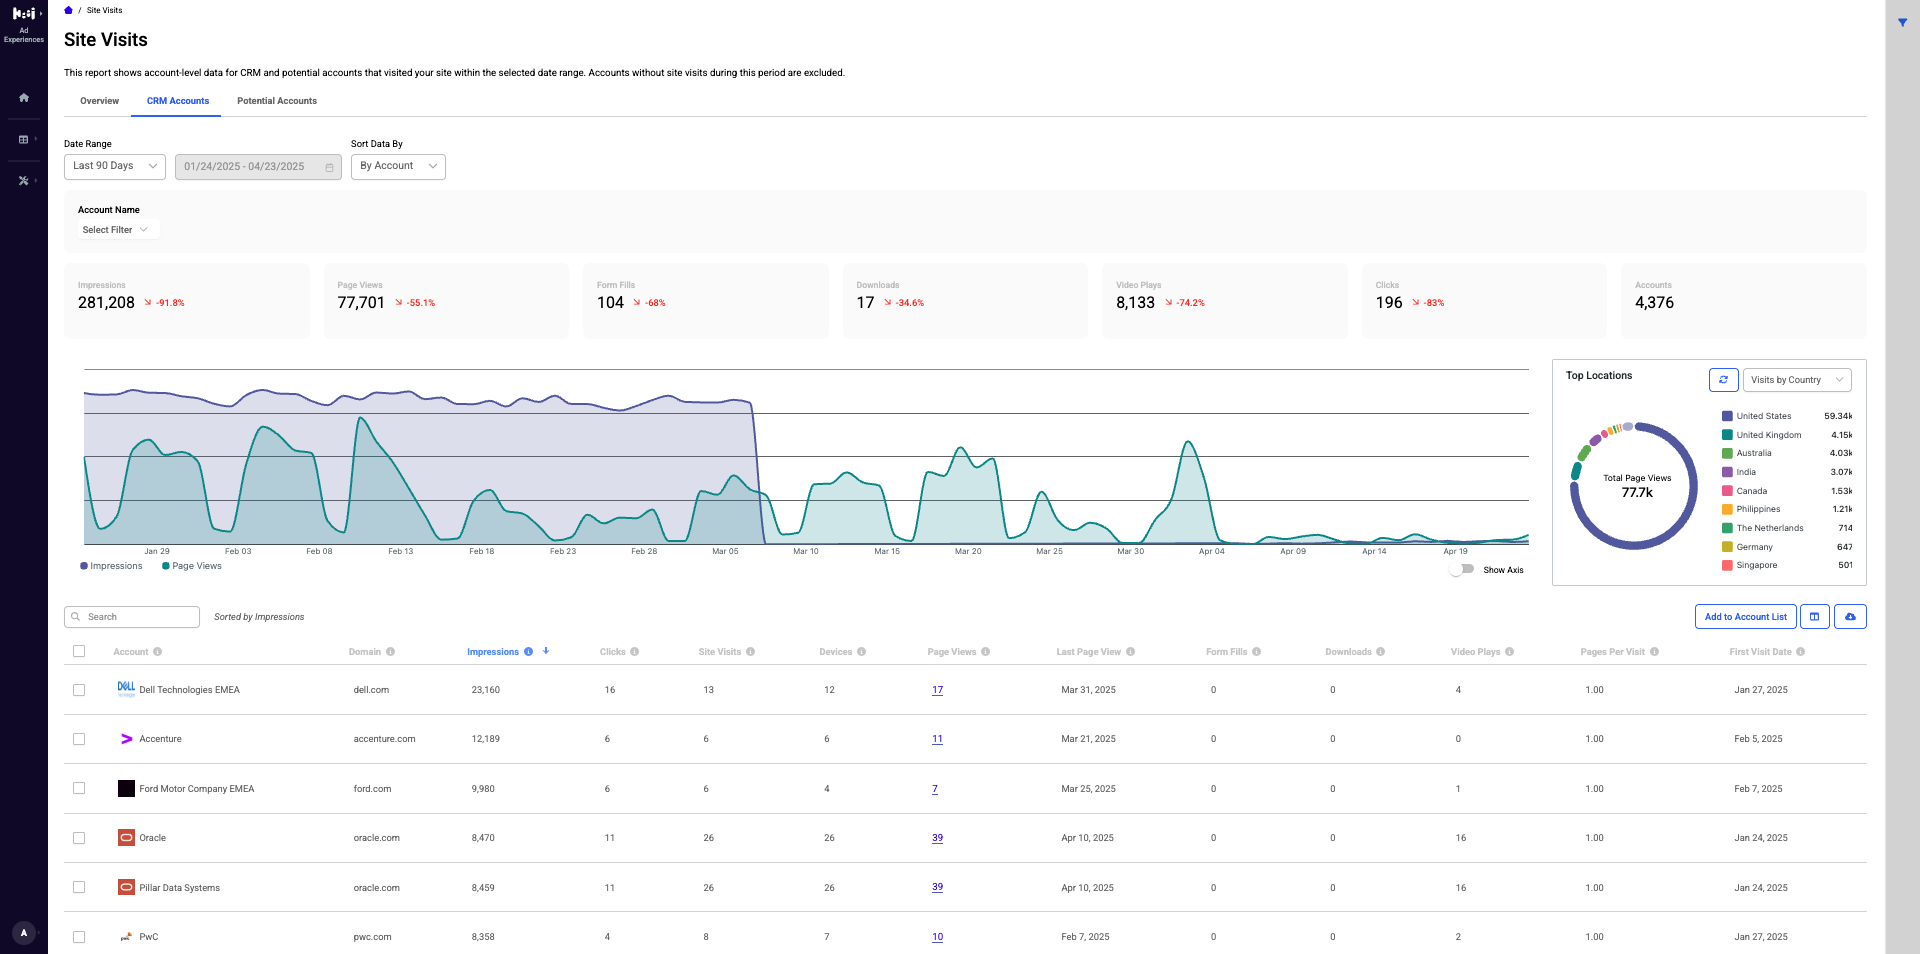The width and height of the screenshot is (1920, 954).
Task: Click the Canada legend color swatch
Action: point(1727,491)
